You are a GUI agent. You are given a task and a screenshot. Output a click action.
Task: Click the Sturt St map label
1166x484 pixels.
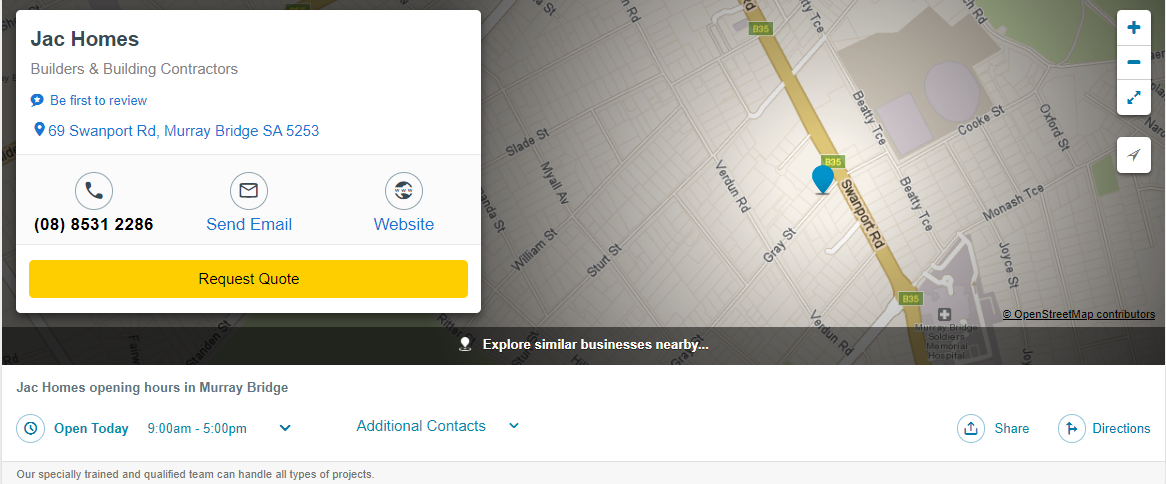(x=603, y=261)
